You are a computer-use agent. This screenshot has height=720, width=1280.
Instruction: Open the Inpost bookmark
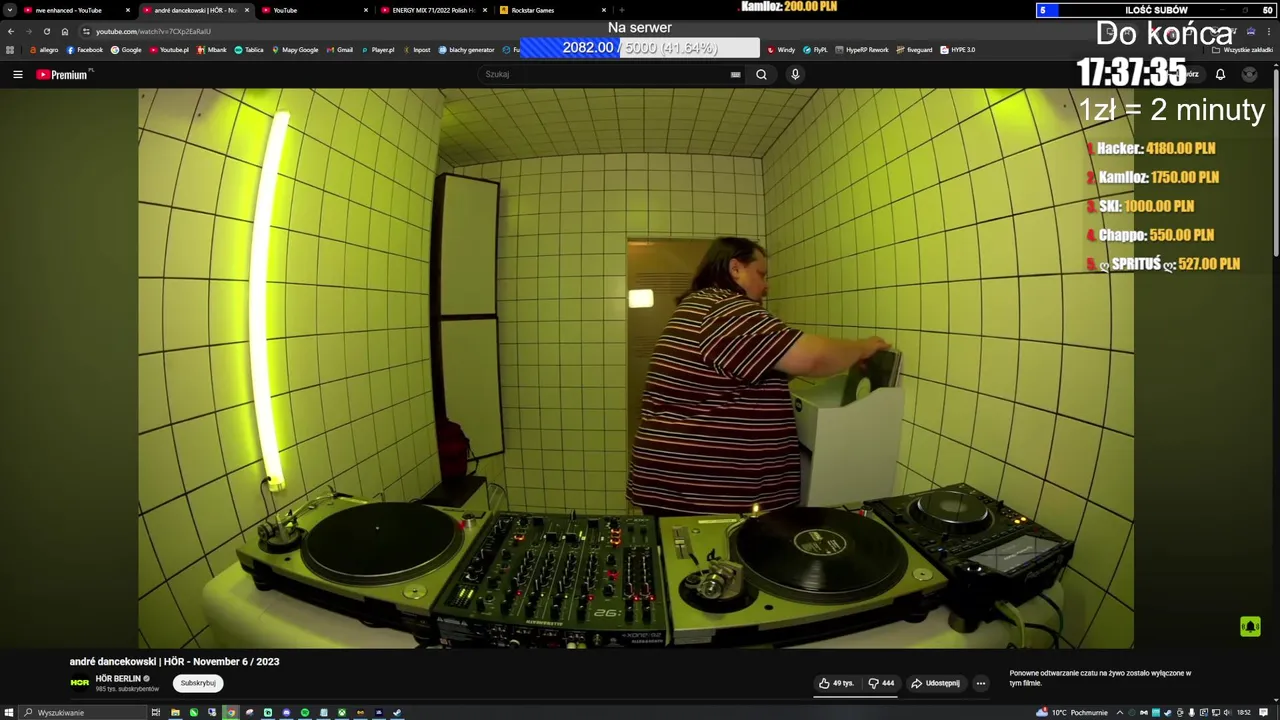click(417, 50)
